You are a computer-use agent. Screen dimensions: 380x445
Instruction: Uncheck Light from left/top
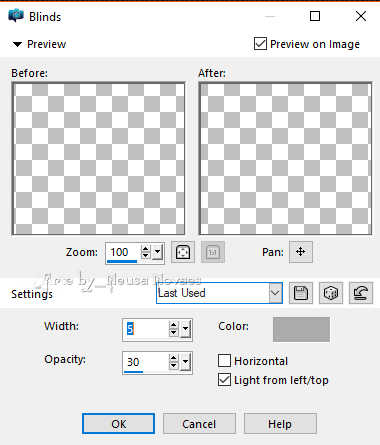point(224,379)
